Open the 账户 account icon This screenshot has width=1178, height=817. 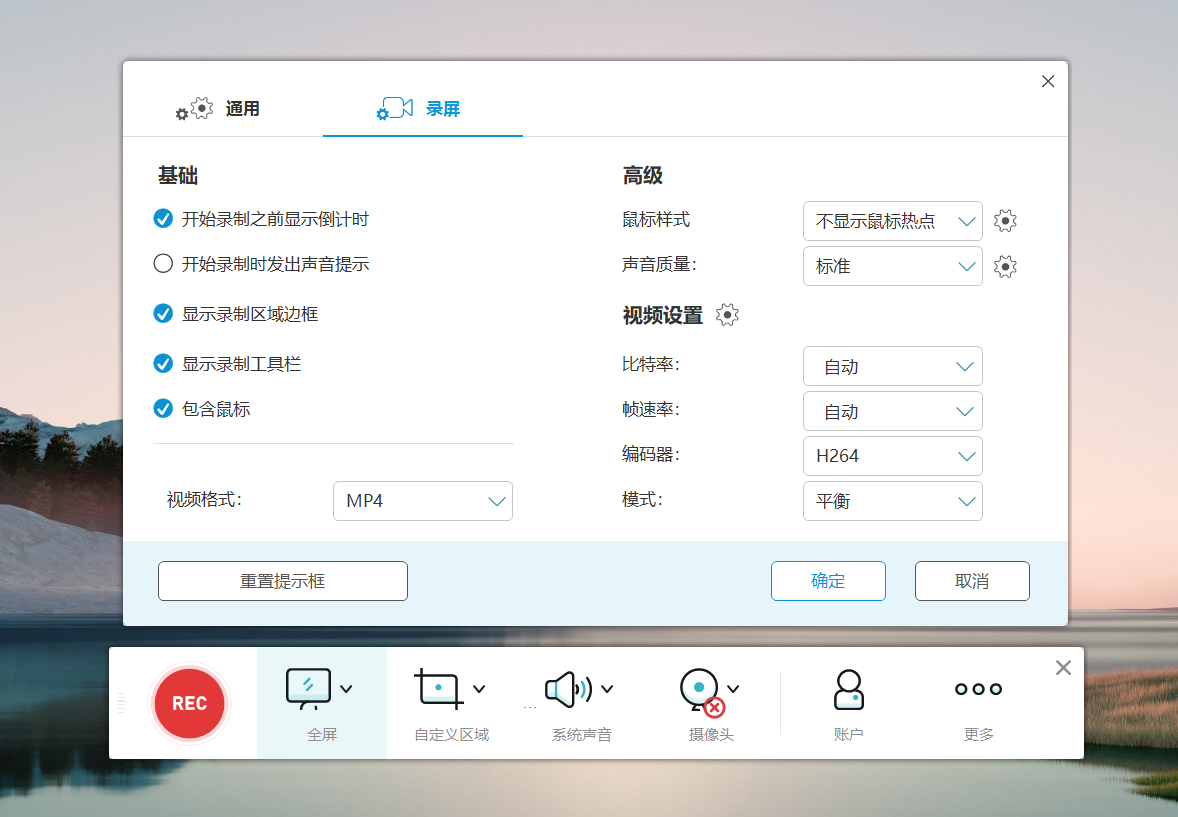[848, 690]
